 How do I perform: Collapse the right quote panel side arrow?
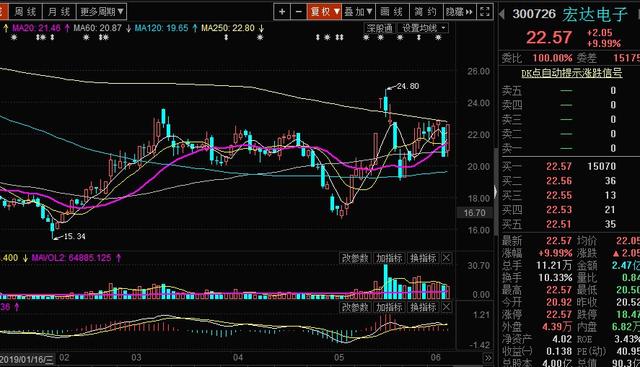[496, 192]
